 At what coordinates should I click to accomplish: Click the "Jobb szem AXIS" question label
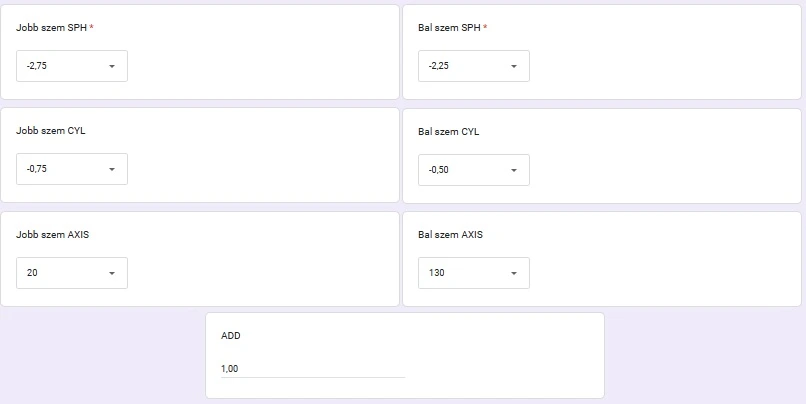coord(53,235)
